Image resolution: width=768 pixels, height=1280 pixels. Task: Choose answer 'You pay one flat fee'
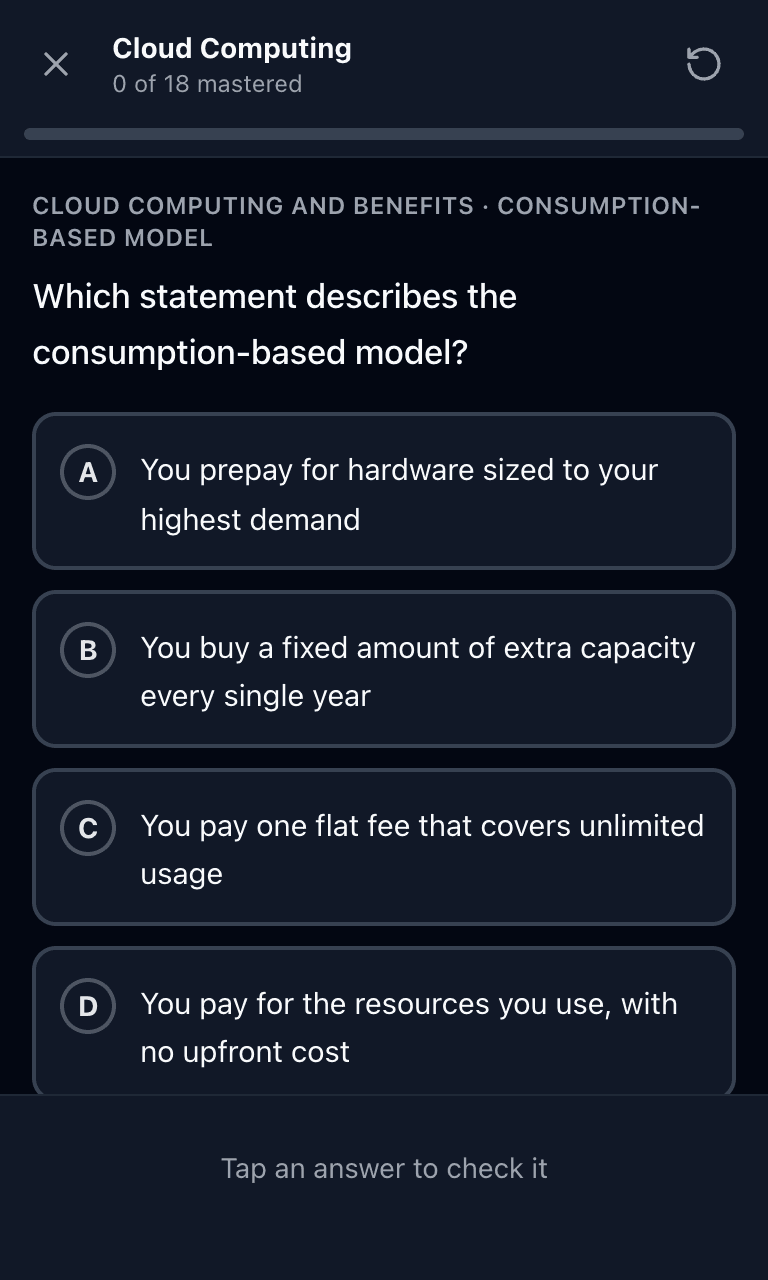click(384, 847)
